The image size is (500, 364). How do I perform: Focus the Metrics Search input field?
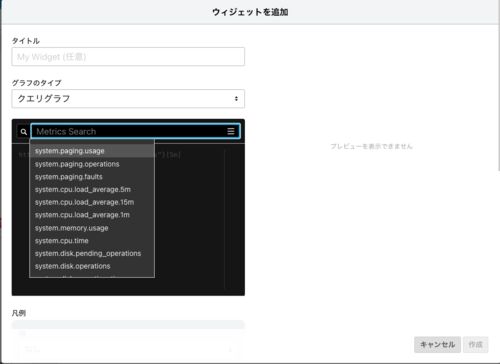(x=135, y=131)
